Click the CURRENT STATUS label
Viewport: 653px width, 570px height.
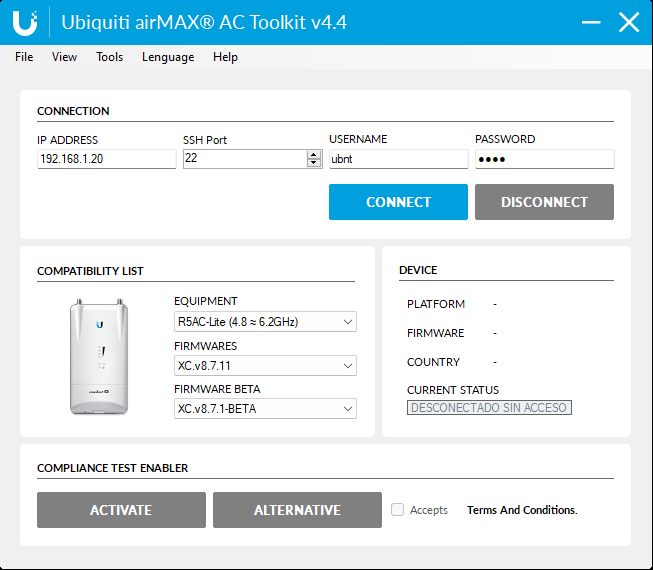pyautogui.click(x=453, y=390)
